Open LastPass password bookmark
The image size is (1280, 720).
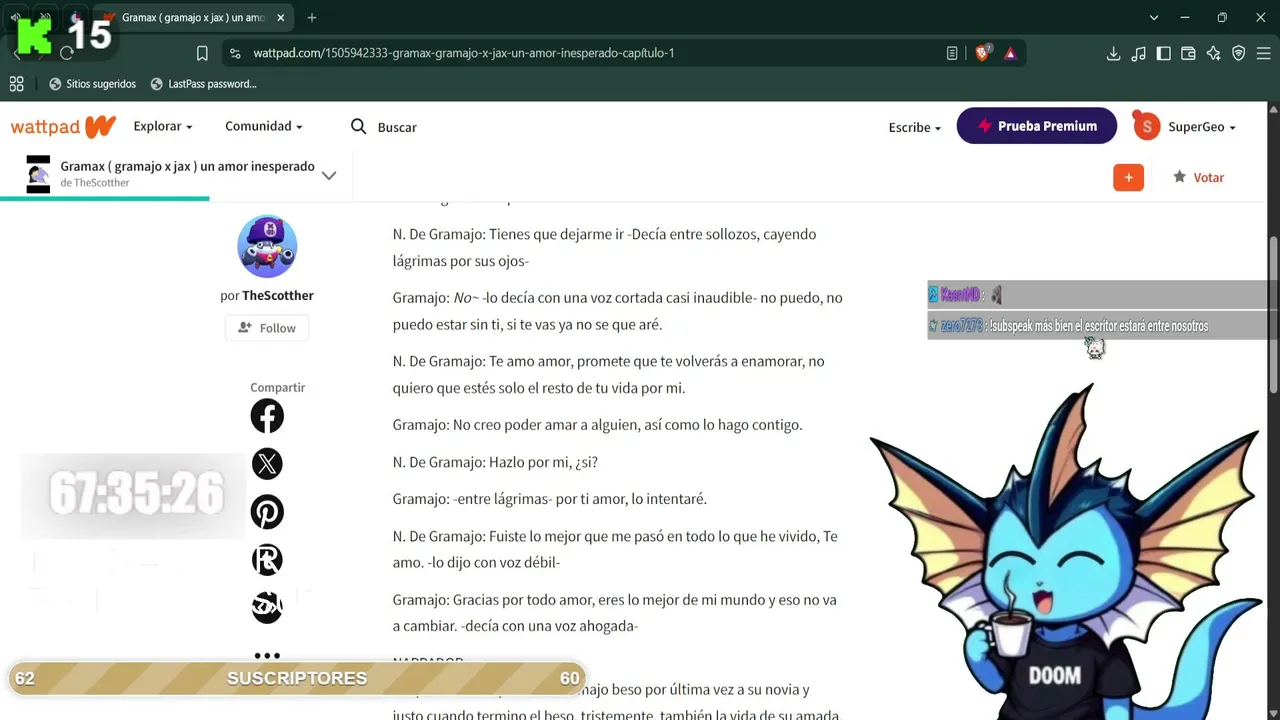point(203,84)
